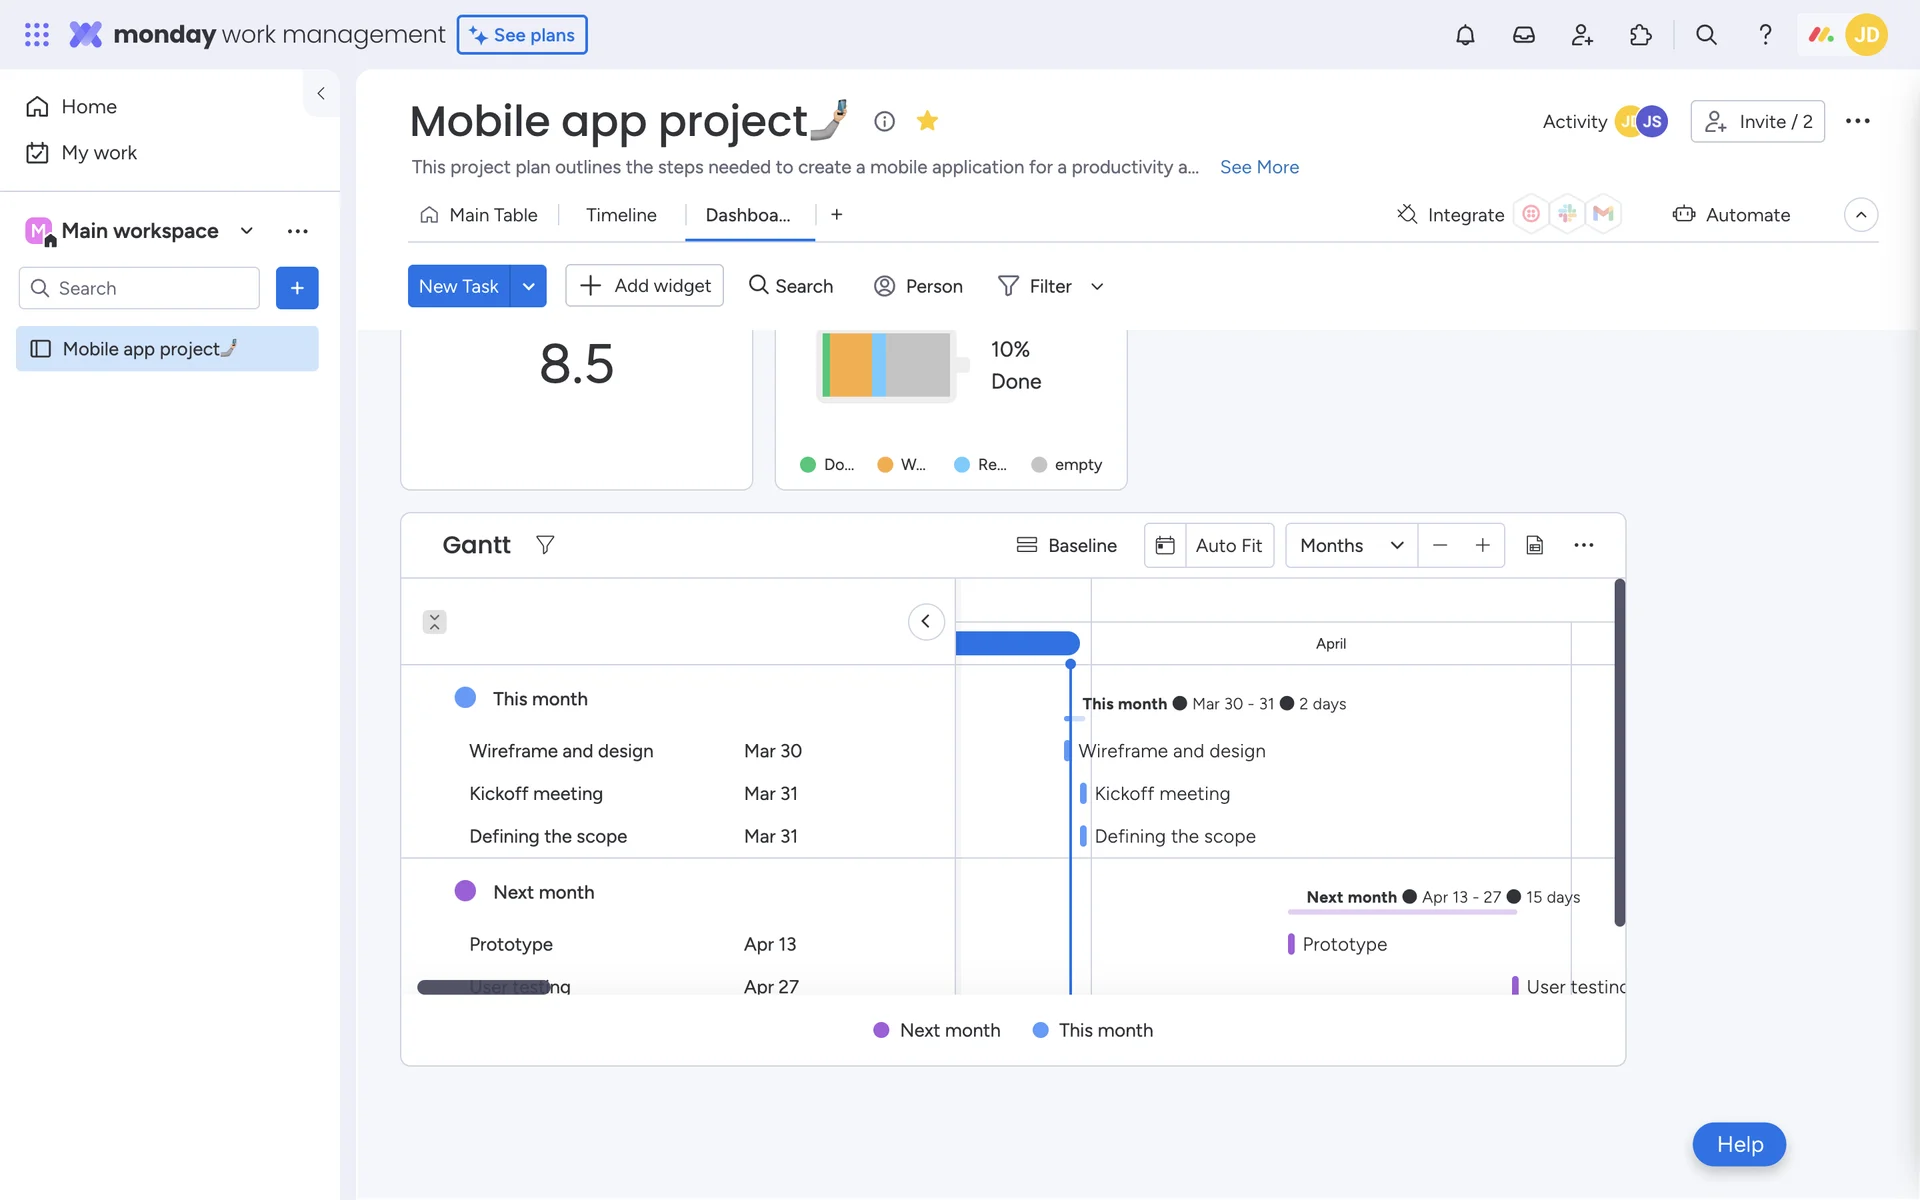This screenshot has width=1920, height=1200.
Task: Open the See More description link
Action: [x=1259, y=167]
